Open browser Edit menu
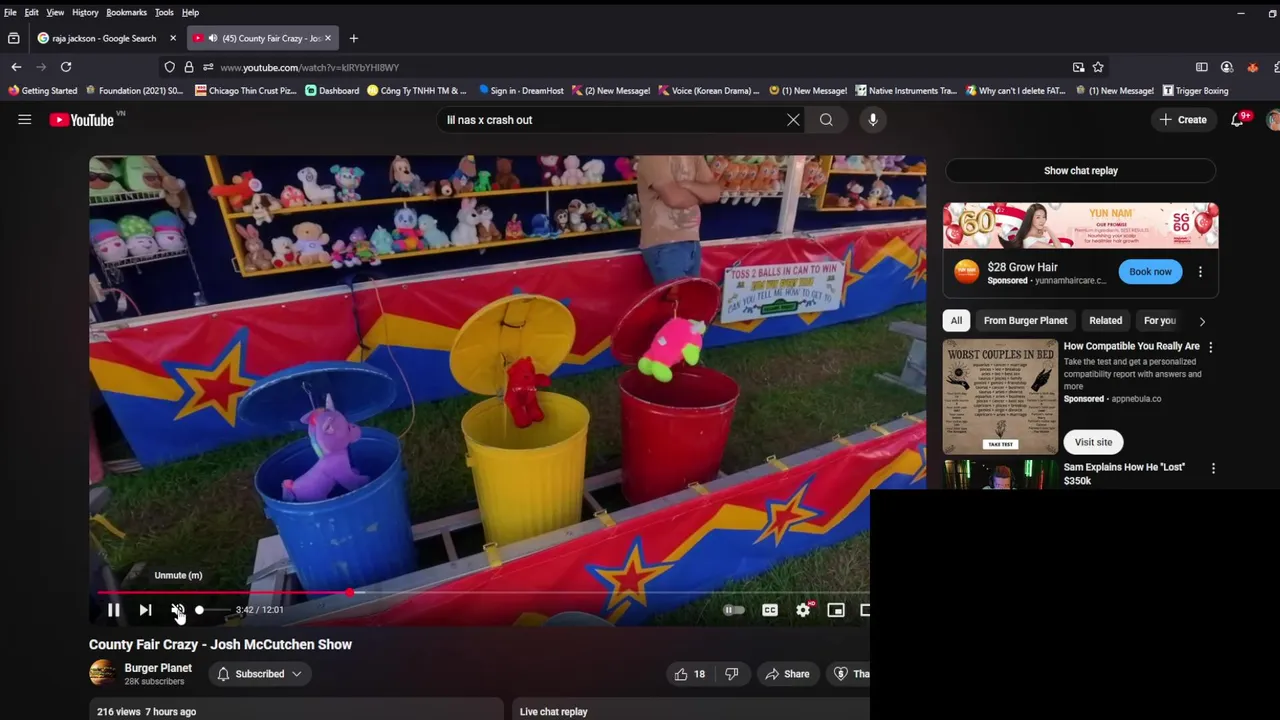The width and height of the screenshot is (1280, 720). 32,12
